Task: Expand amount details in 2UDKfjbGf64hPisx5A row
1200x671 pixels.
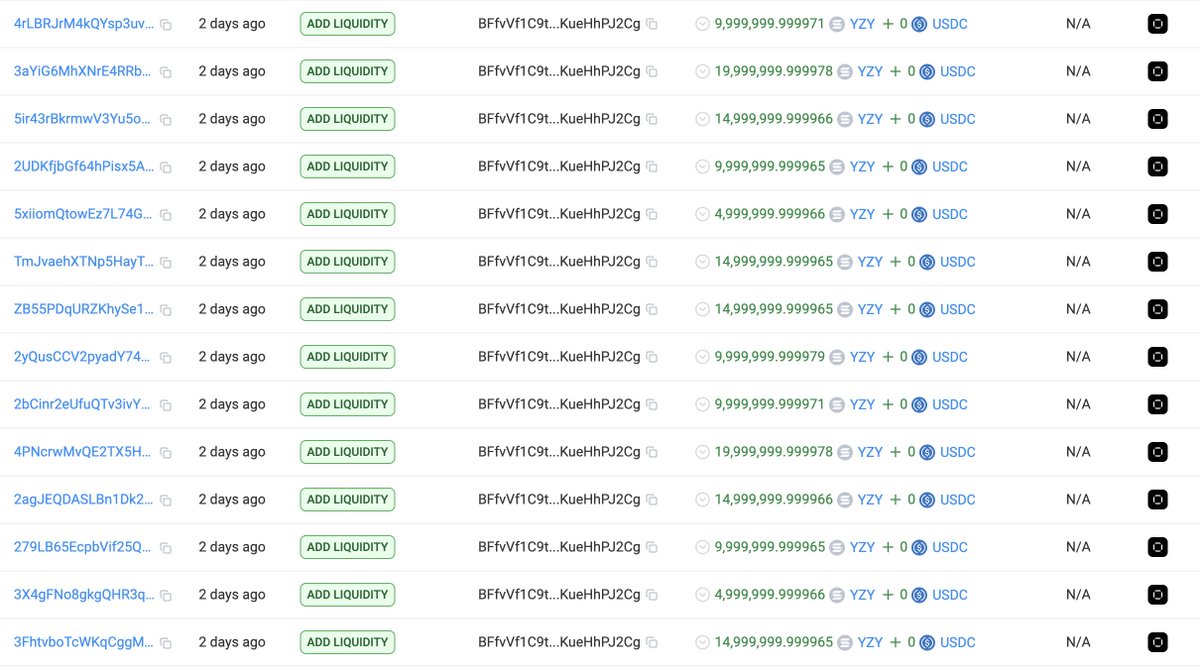Action: (702, 167)
